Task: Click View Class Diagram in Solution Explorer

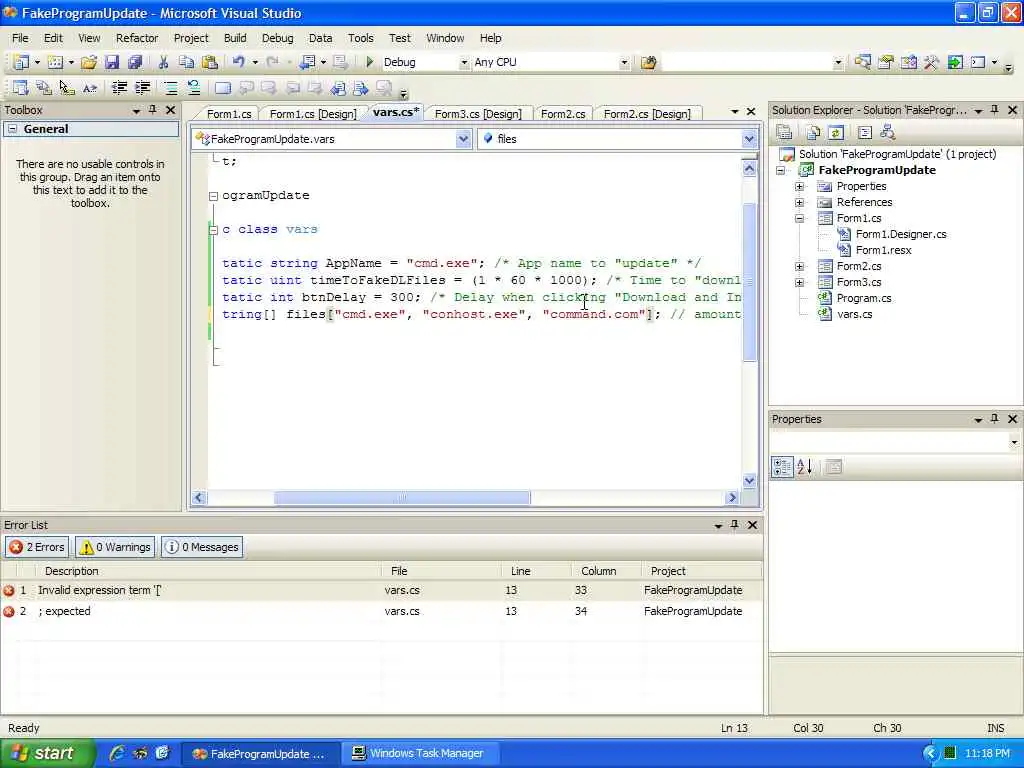Action: tap(888, 133)
